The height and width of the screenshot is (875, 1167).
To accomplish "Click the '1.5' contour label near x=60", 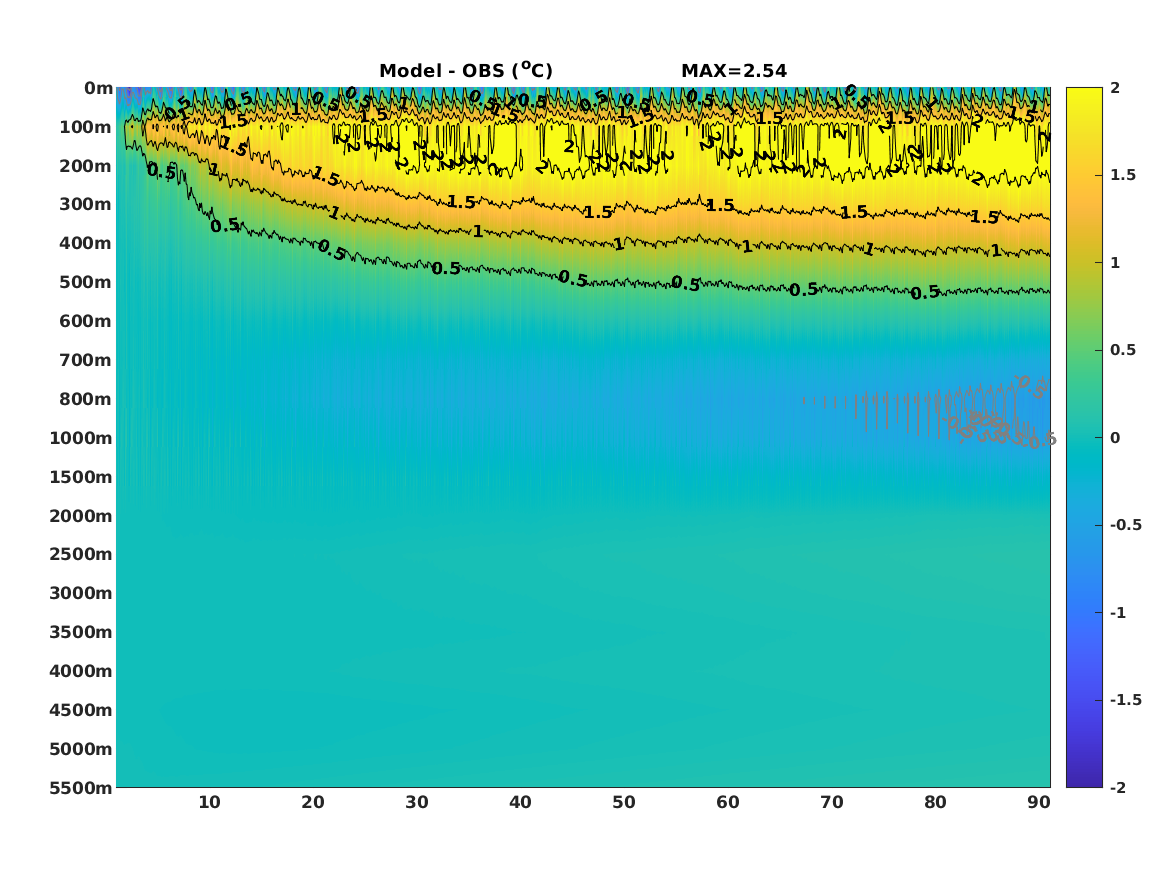I will click(x=720, y=205).
